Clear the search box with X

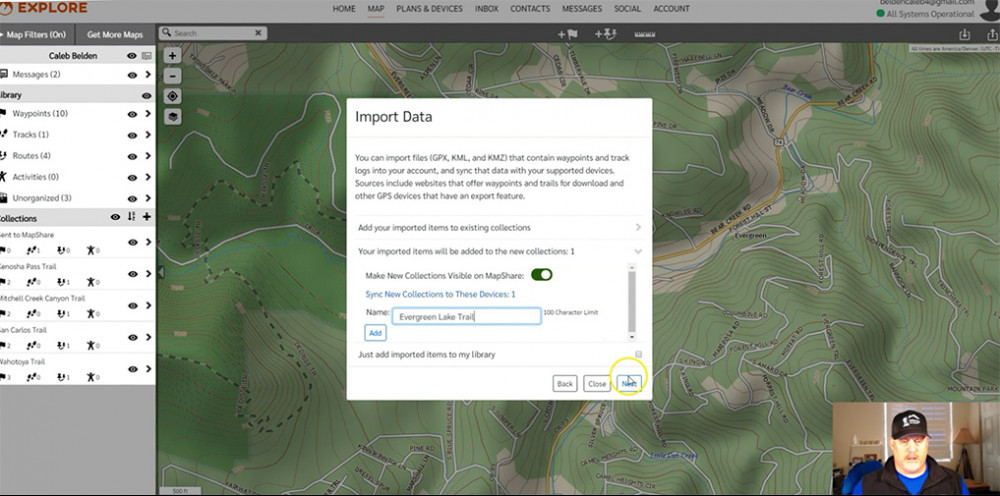258,33
